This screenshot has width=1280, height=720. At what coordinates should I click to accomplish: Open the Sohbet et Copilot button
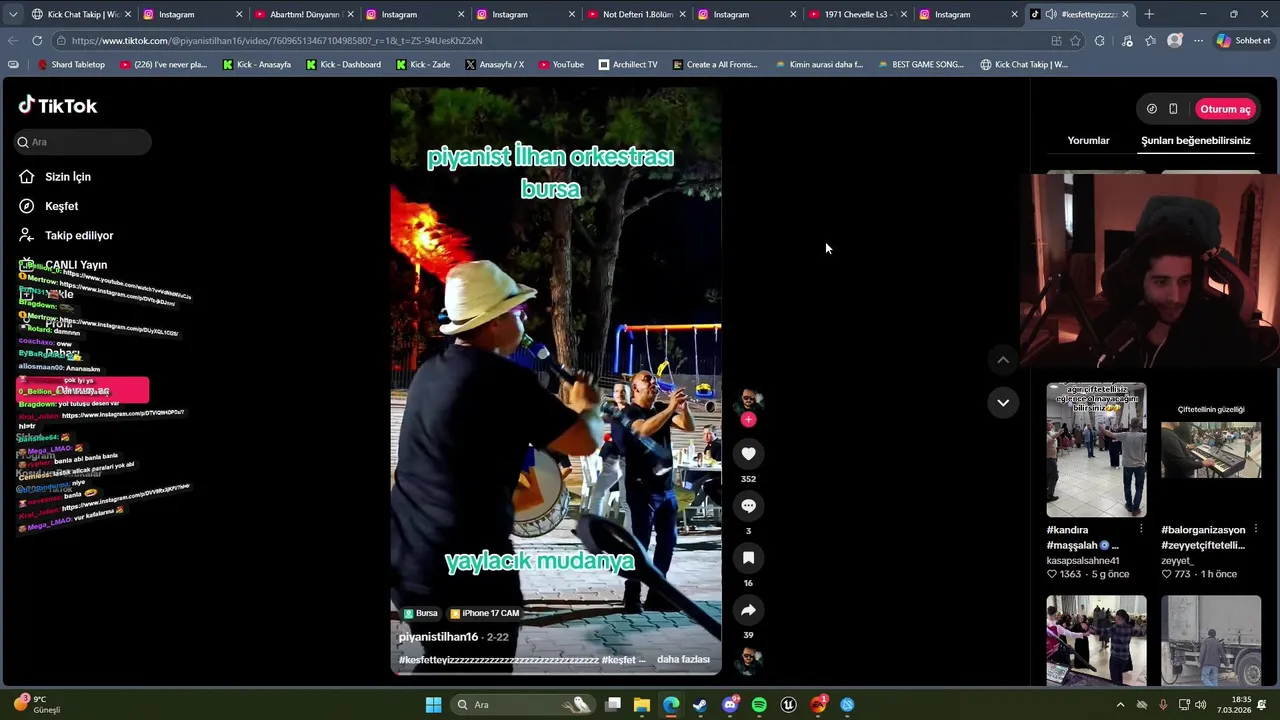point(1243,41)
